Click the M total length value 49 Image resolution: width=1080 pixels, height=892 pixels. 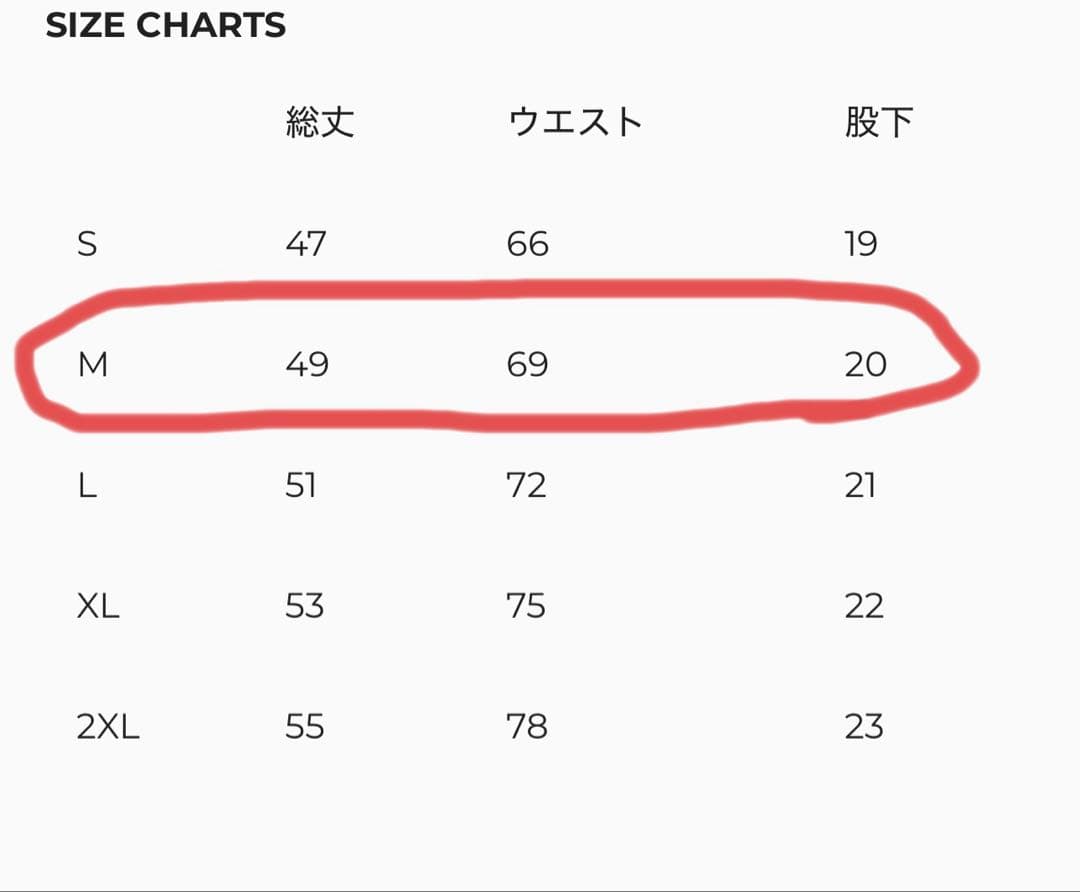306,365
